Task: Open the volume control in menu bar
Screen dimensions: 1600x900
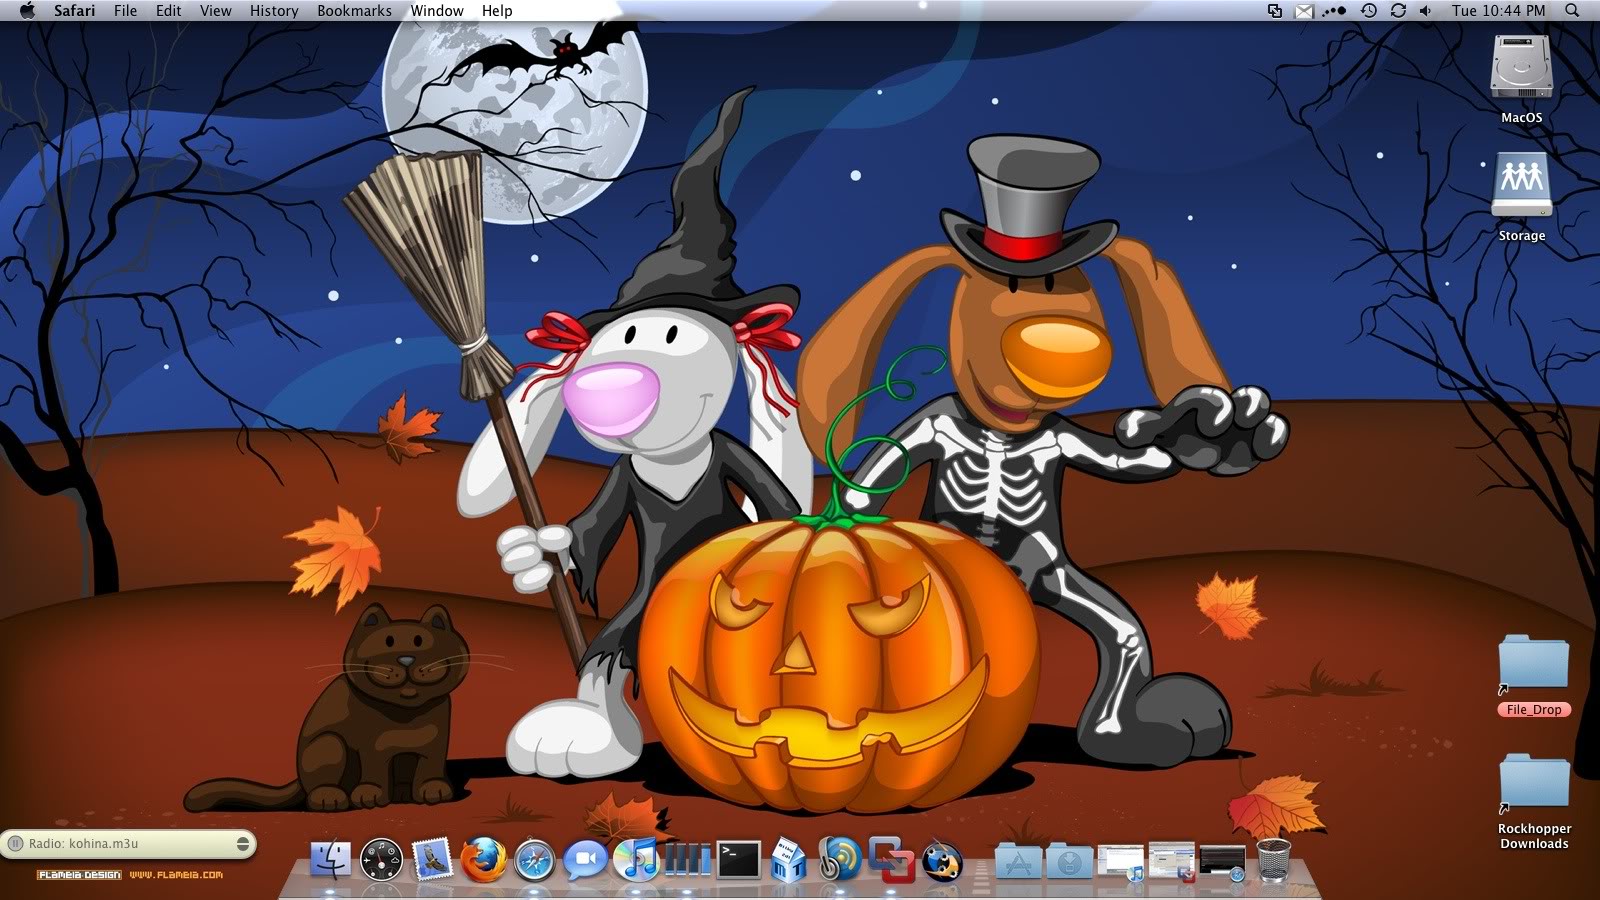Action: [1425, 10]
